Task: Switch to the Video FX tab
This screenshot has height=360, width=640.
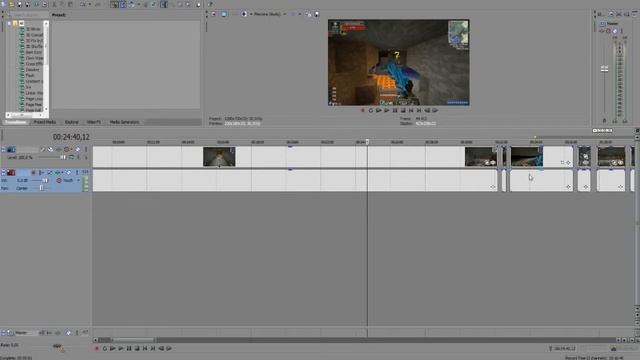Action: pos(93,122)
